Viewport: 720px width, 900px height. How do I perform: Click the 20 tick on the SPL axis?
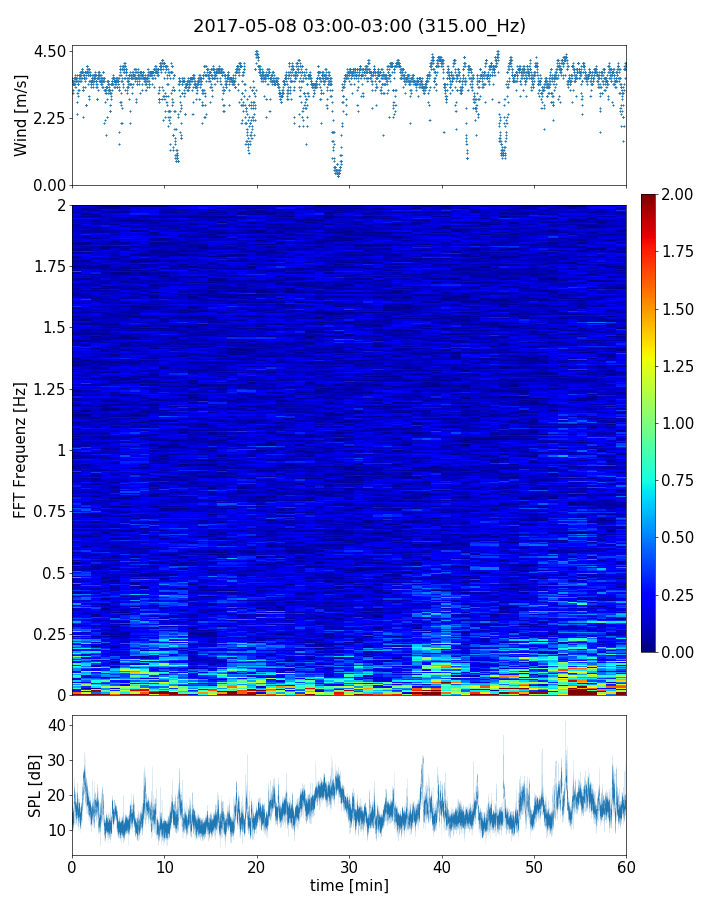click(56, 795)
